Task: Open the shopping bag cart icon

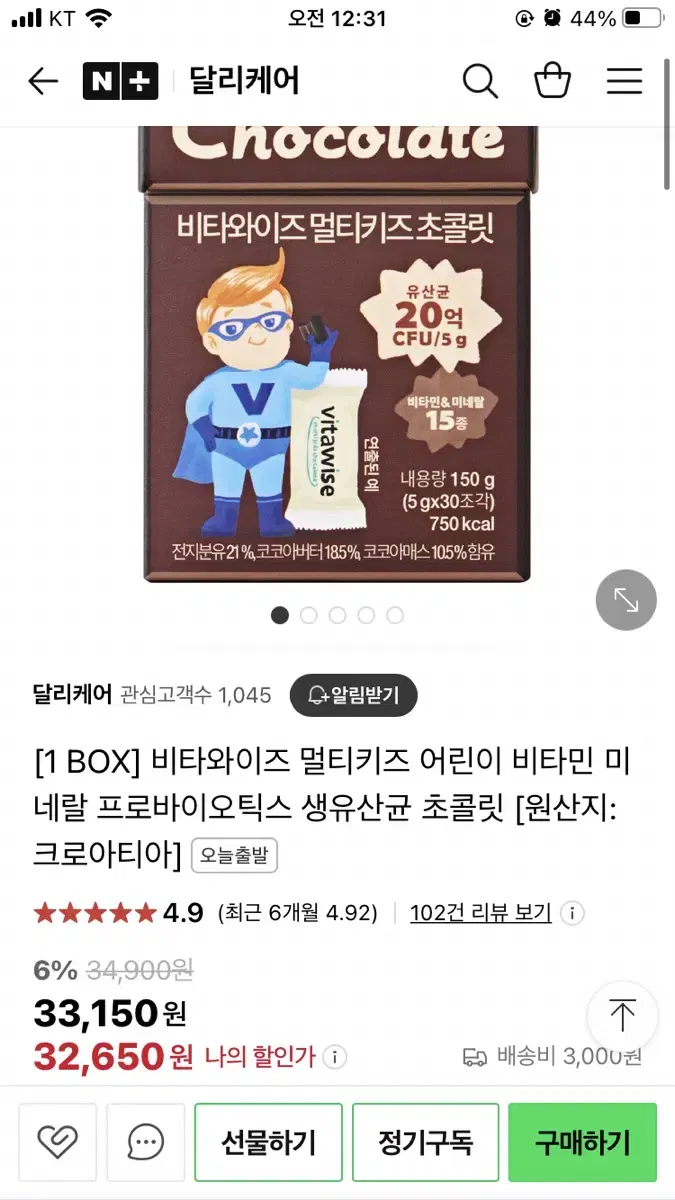Action: click(x=552, y=81)
